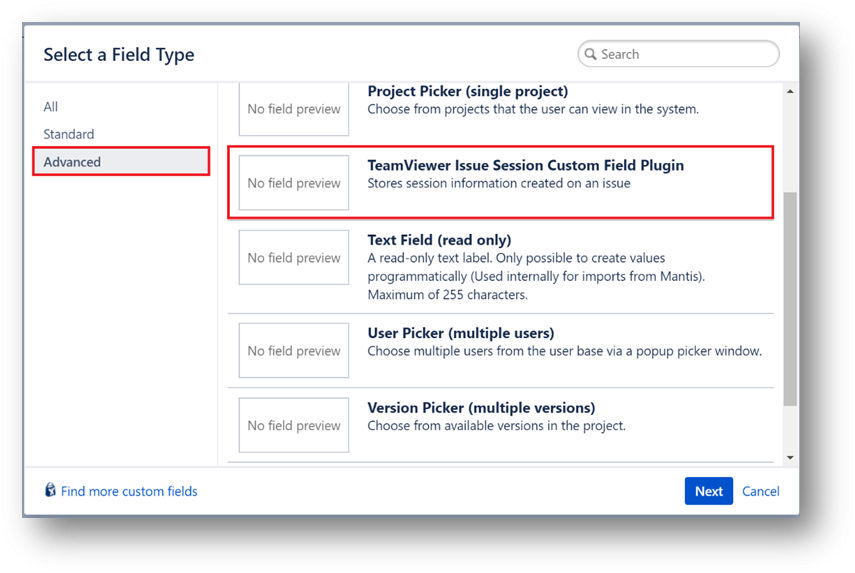Click 'Choose multiple users from the user base' description
This screenshot has height=573, width=855.
[x=565, y=351]
